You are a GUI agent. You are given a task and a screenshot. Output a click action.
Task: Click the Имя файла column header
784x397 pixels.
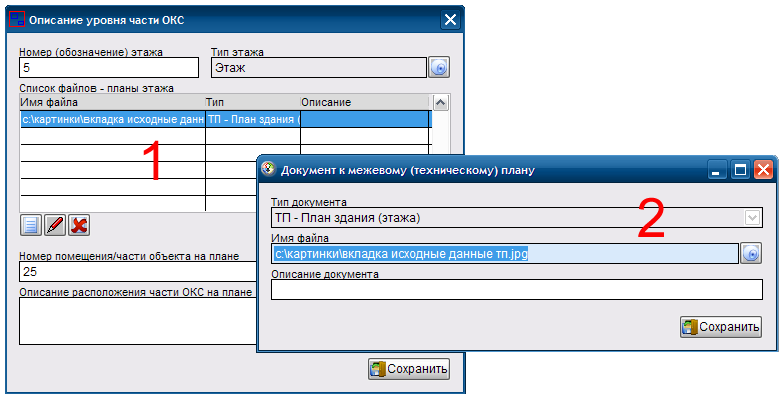click(x=112, y=102)
